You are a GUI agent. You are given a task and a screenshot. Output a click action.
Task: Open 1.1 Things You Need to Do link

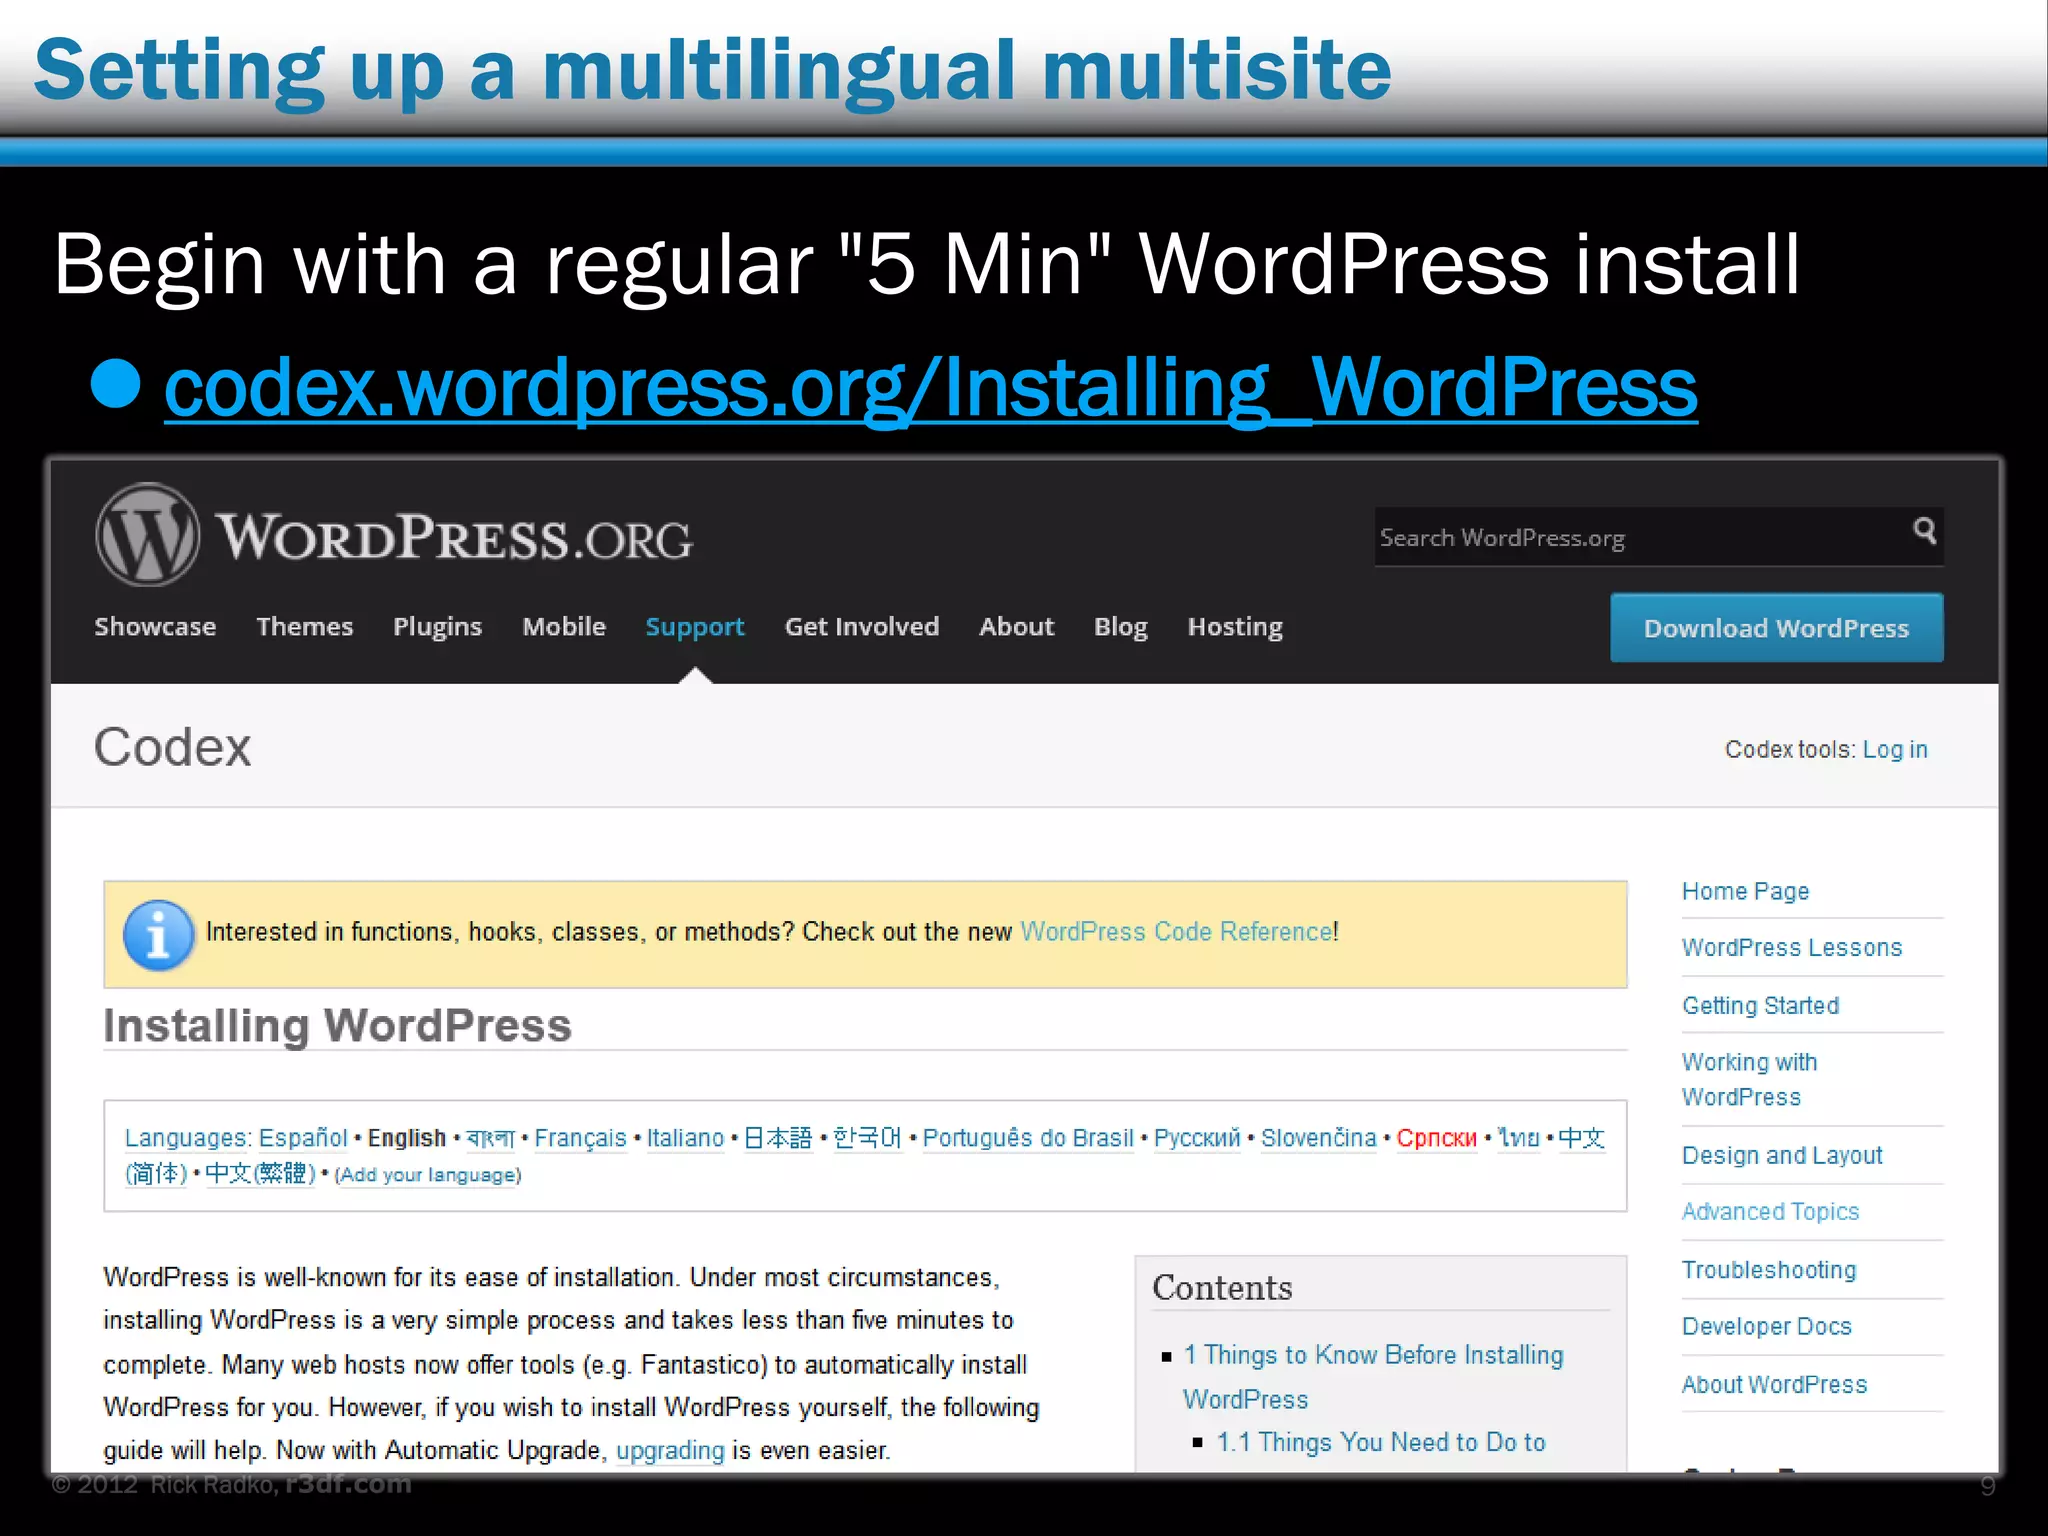1381,1442
